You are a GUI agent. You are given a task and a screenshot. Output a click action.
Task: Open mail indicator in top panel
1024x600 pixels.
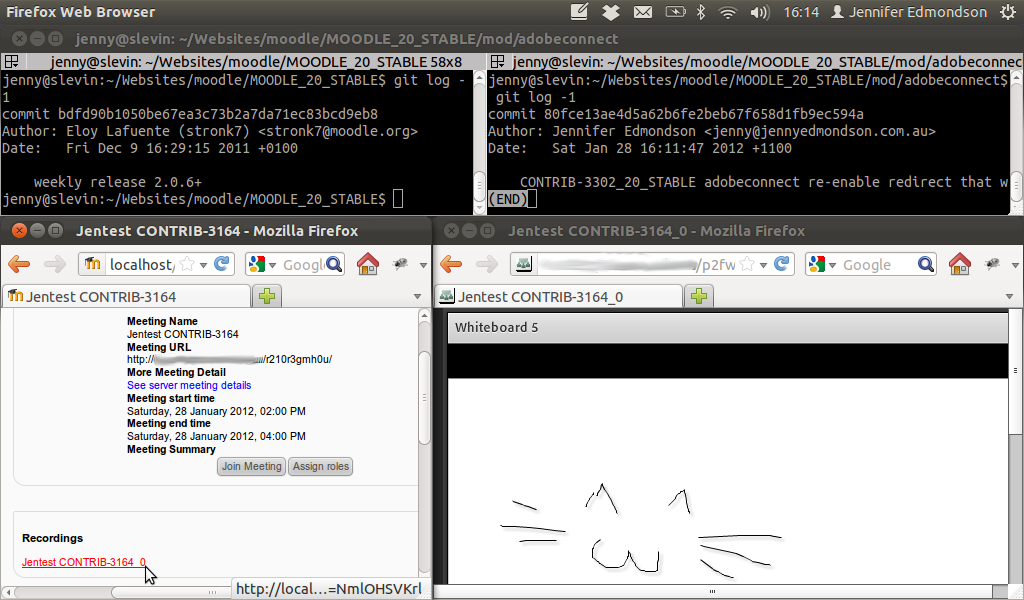[643, 12]
